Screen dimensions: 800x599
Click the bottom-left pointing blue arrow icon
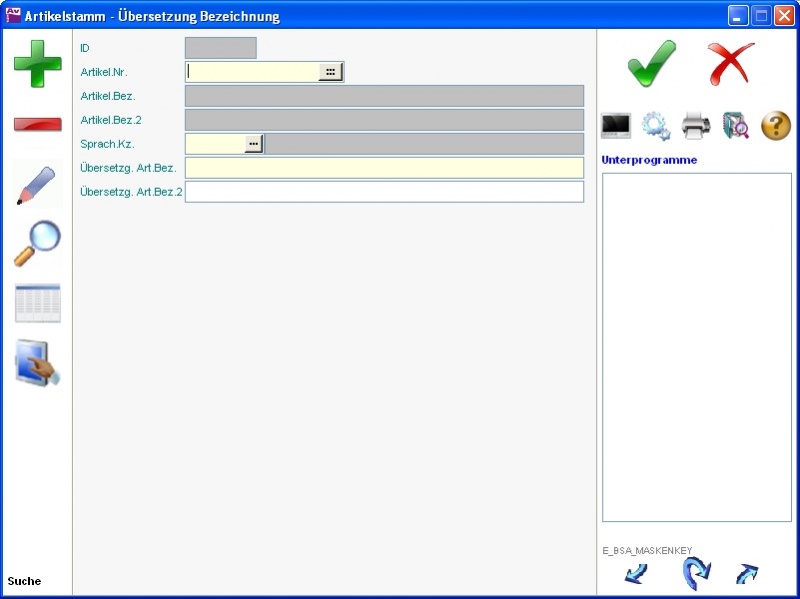(635, 574)
